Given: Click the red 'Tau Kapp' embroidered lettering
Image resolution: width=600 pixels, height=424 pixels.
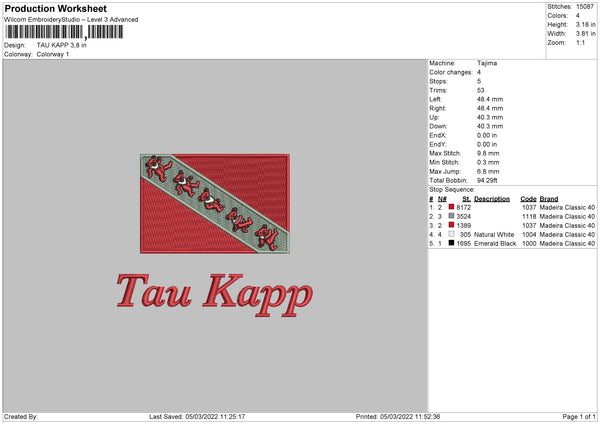Looking at the screenshot, I should coord(215,295).
